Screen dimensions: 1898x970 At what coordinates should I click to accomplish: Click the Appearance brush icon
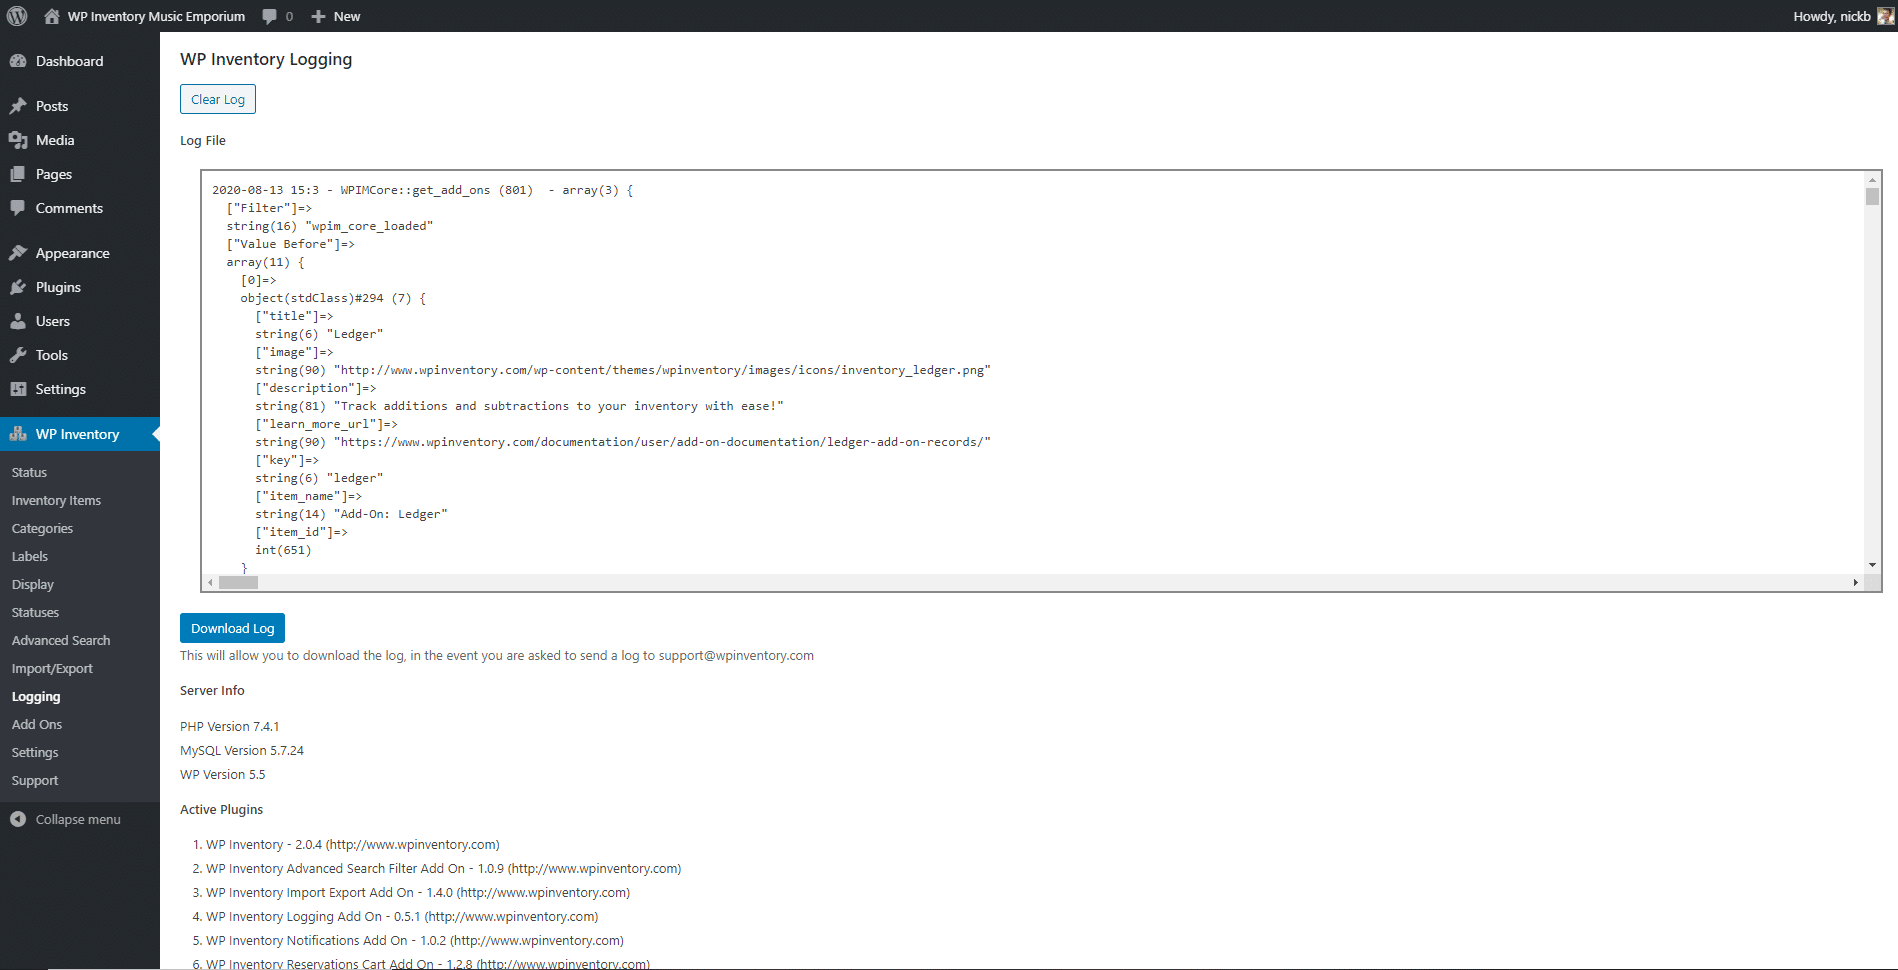coord(18,253)
